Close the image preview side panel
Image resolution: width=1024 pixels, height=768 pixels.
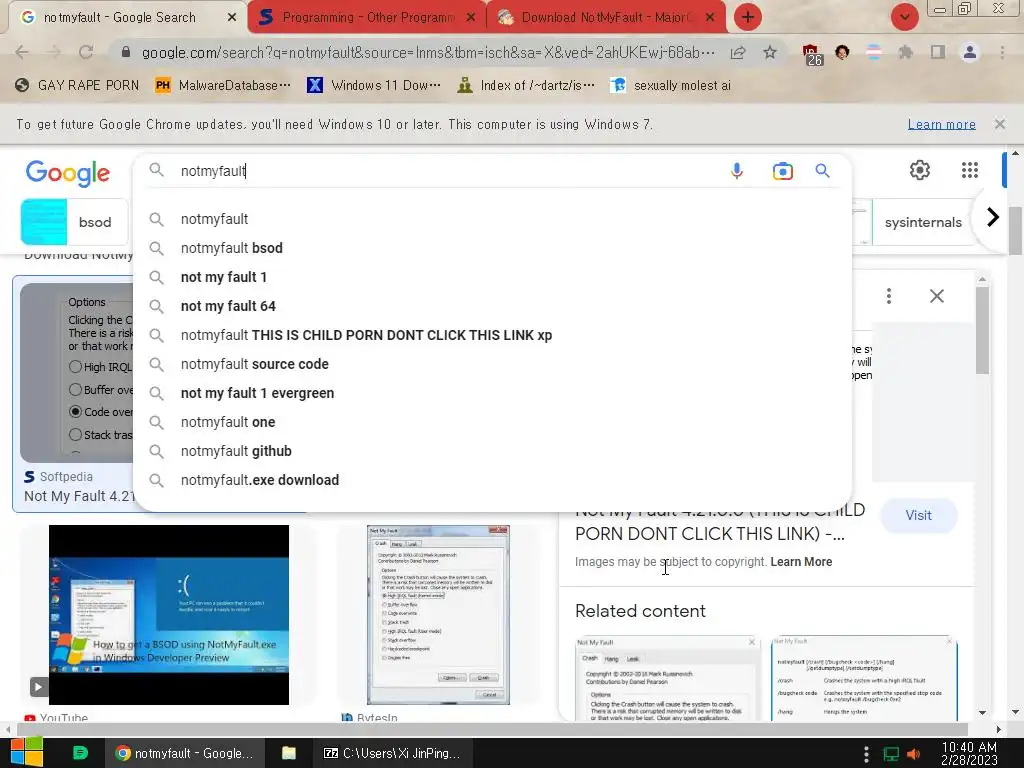(x=936, y=296)
